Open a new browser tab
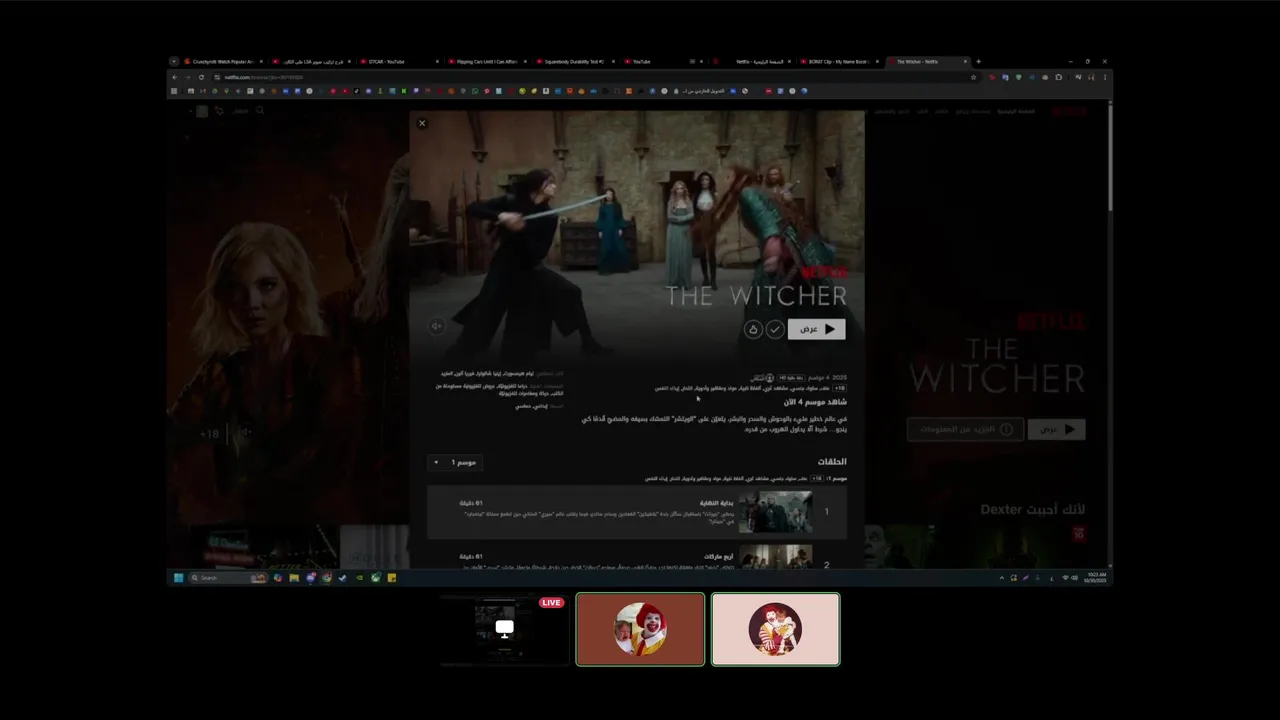Viewport: 1280px width, 720px height. 978,61
